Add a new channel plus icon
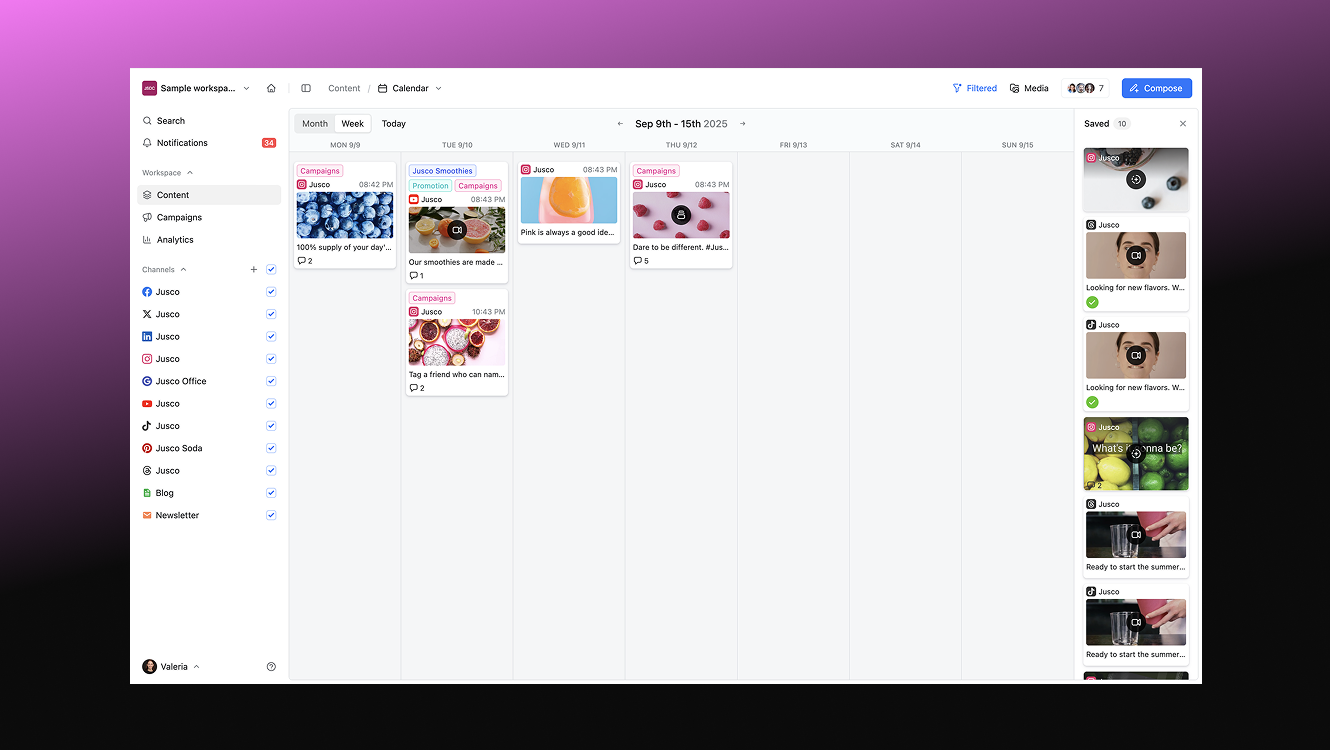 [x=254, y=270]
